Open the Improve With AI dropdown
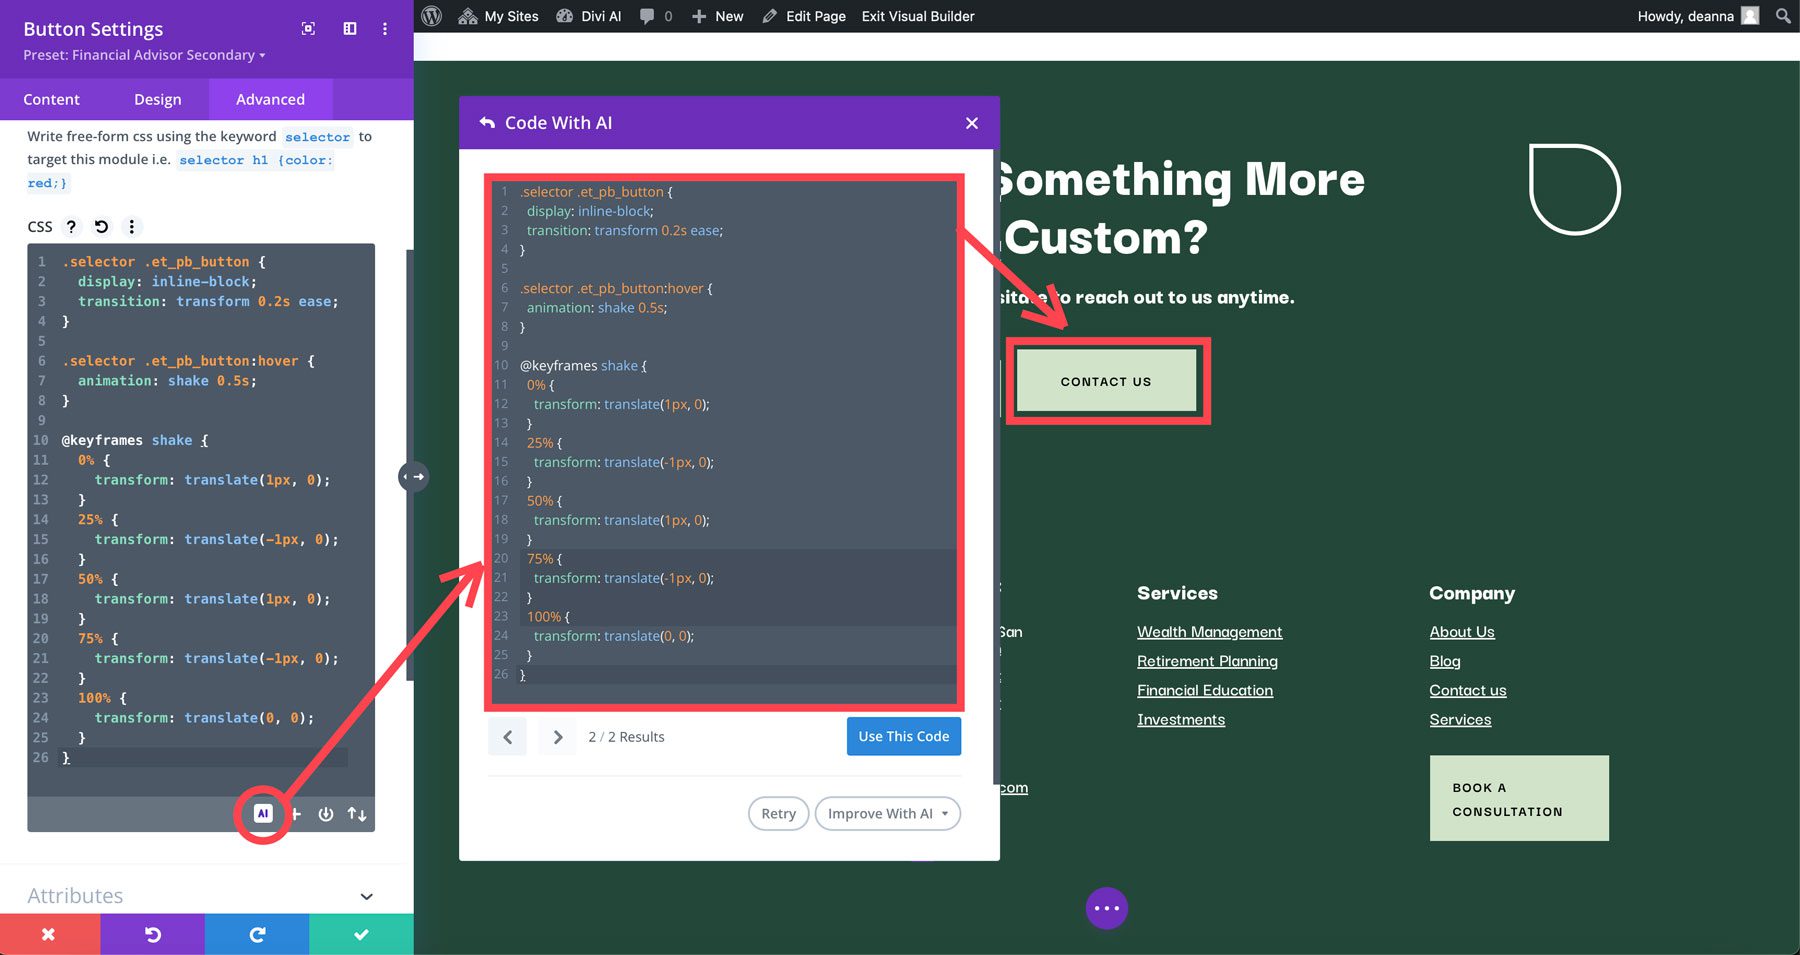This screenshot has height=955, width=1800. coord(888,813)
